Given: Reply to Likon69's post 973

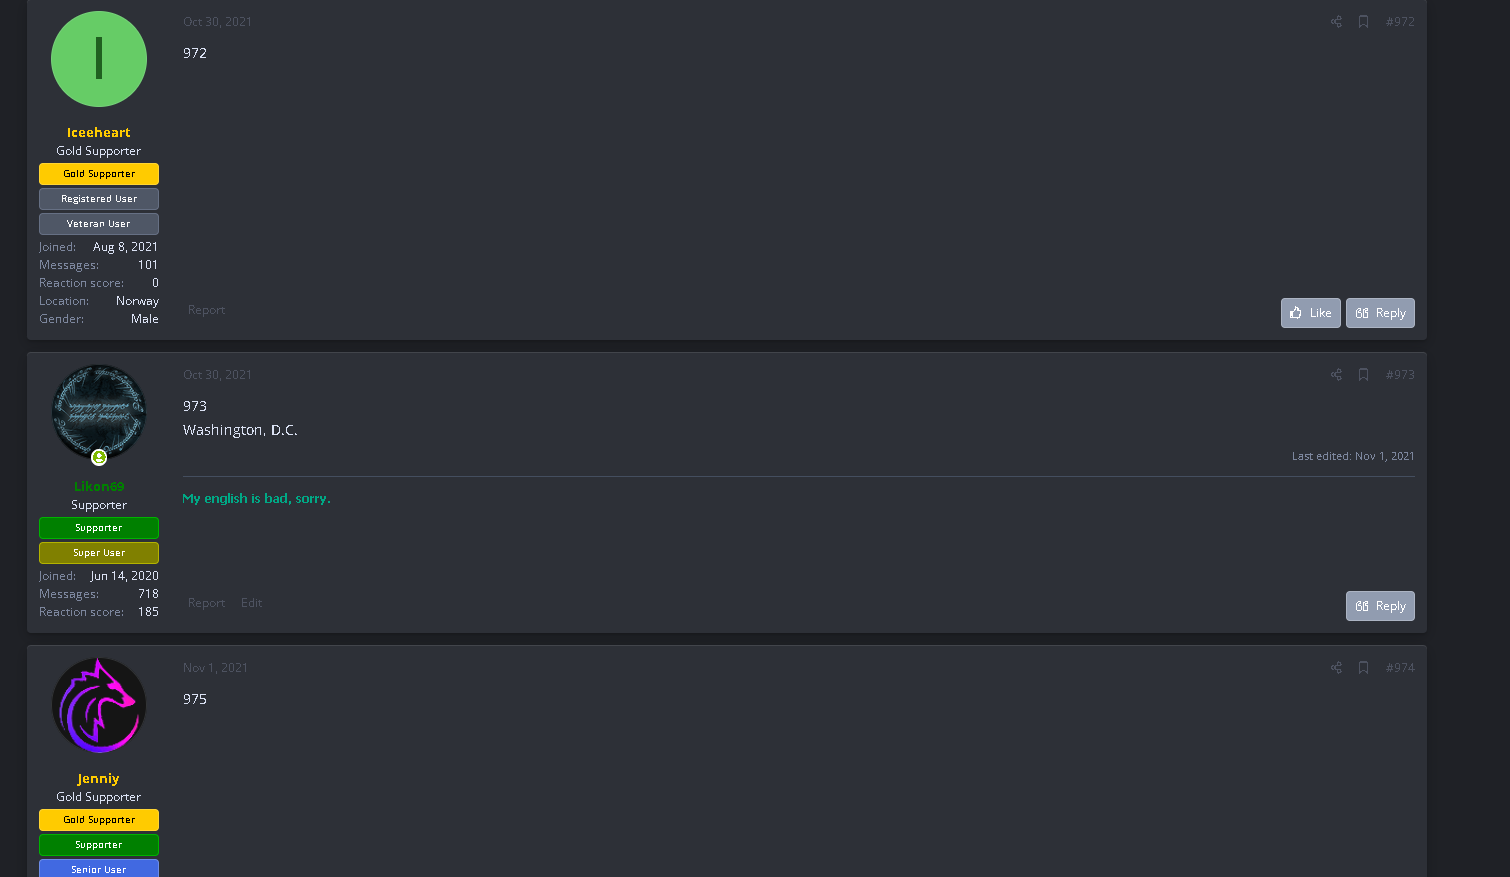Looking at the screenshot, I should click(x=1380, y=606).
